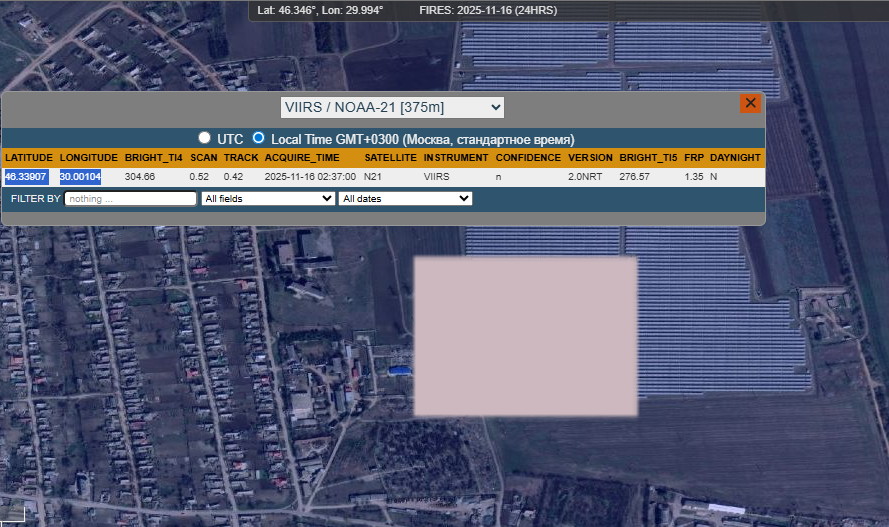Click the BRIGHT_TI4 column header
The height and width of the screenshot is (527, 889).
154,158
